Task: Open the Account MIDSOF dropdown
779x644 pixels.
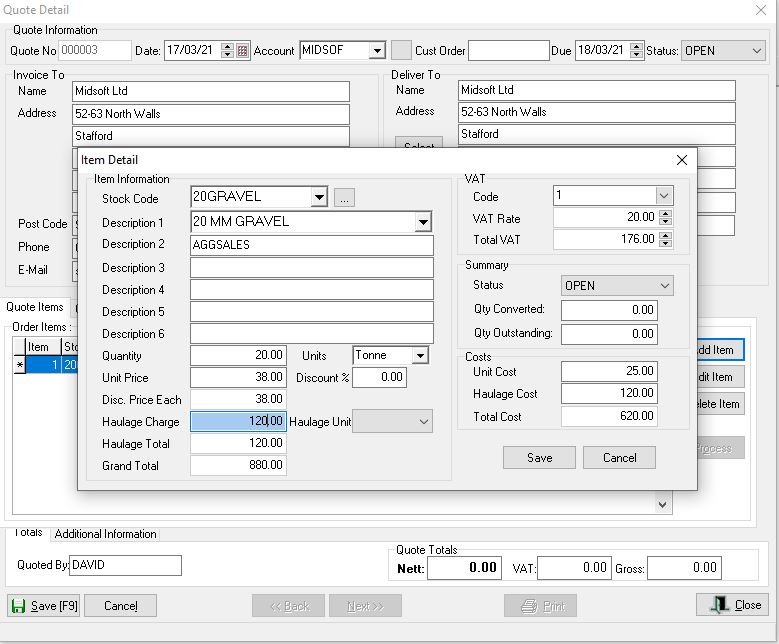Action: tap(377, 51)
